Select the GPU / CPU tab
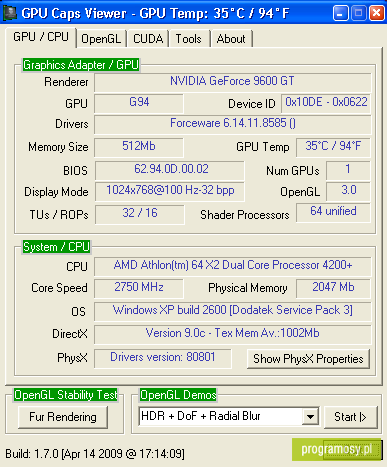This screenshot has height=467, width=387. coord(41,37)
